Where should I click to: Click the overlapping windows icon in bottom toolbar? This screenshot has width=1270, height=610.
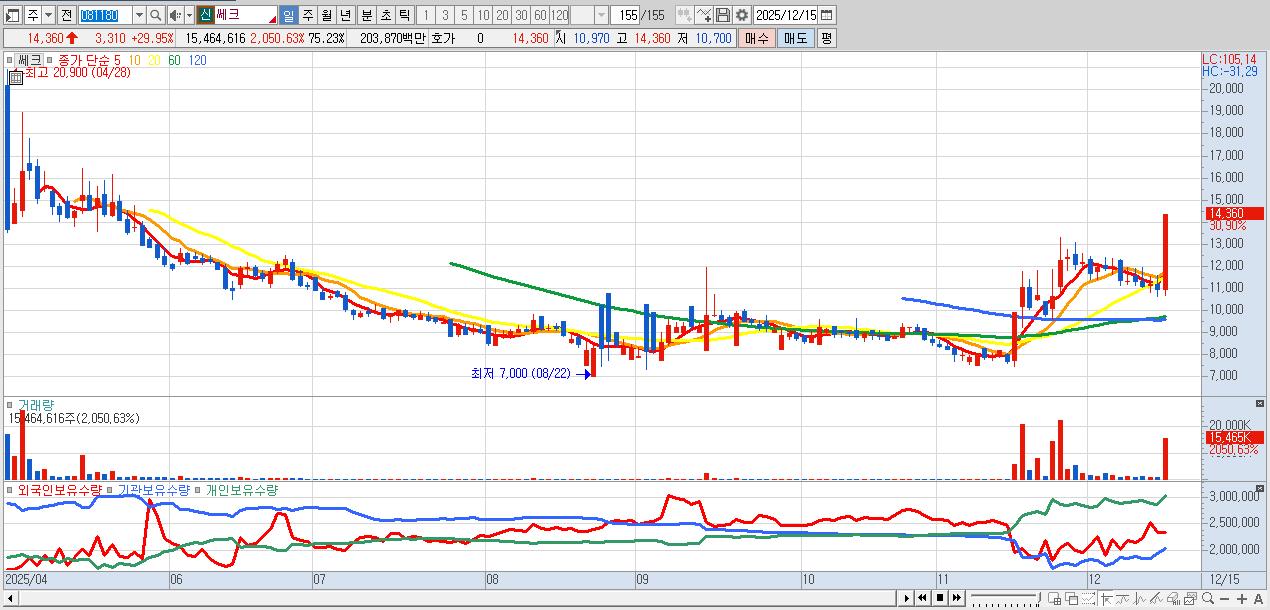[1071, 598]
